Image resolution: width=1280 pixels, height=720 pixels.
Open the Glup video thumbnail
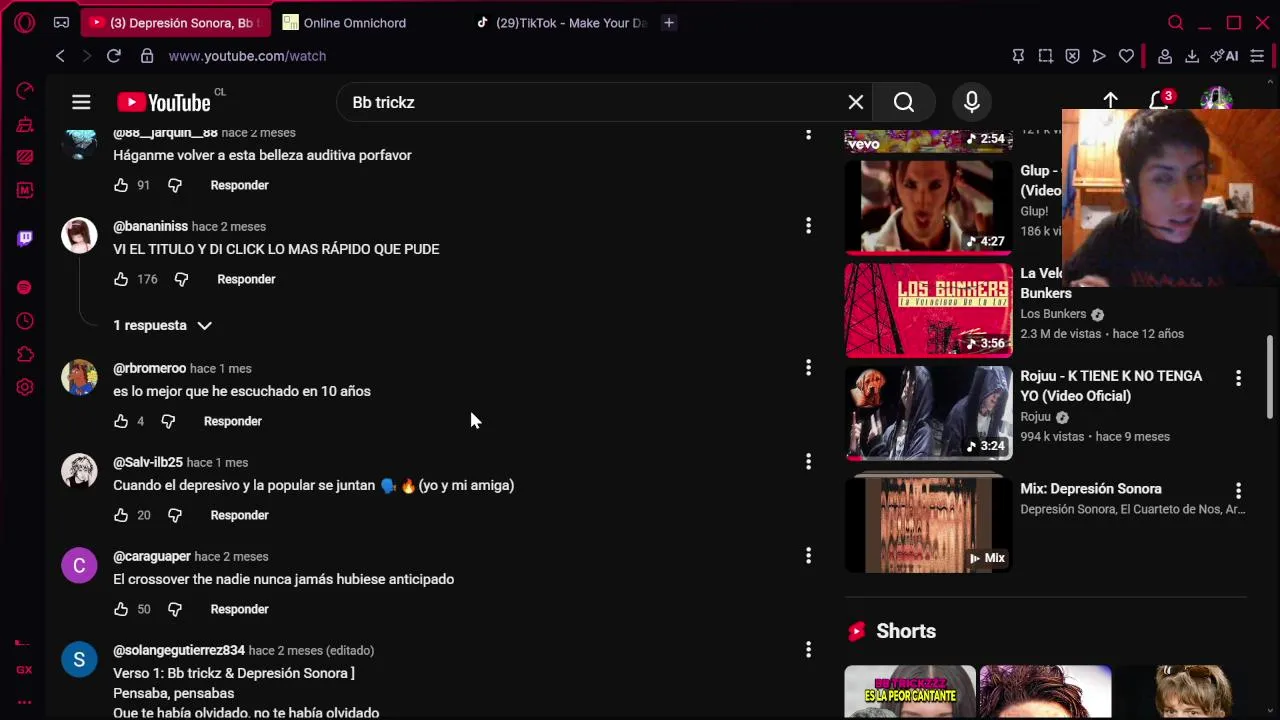(928, 206)
